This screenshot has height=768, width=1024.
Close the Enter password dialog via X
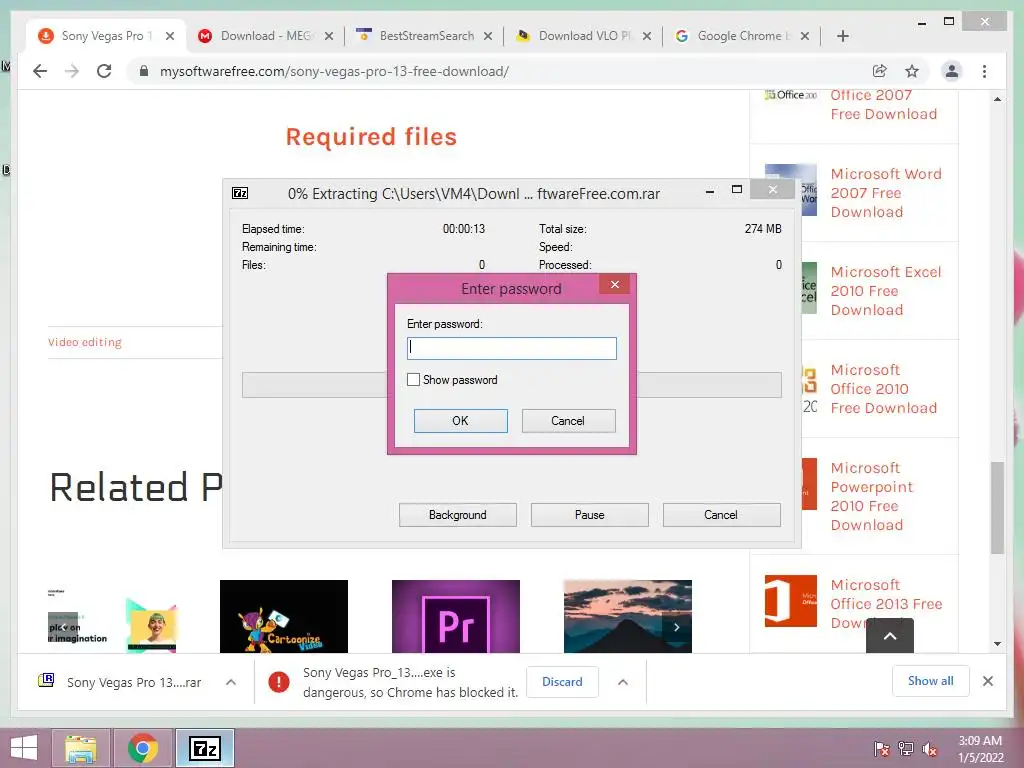615,284
